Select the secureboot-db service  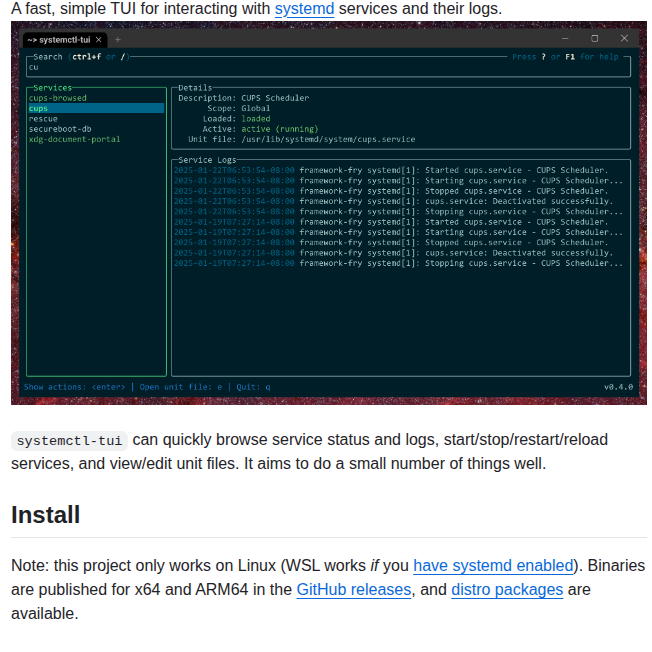pyautogui.click(x=60, y=129)
